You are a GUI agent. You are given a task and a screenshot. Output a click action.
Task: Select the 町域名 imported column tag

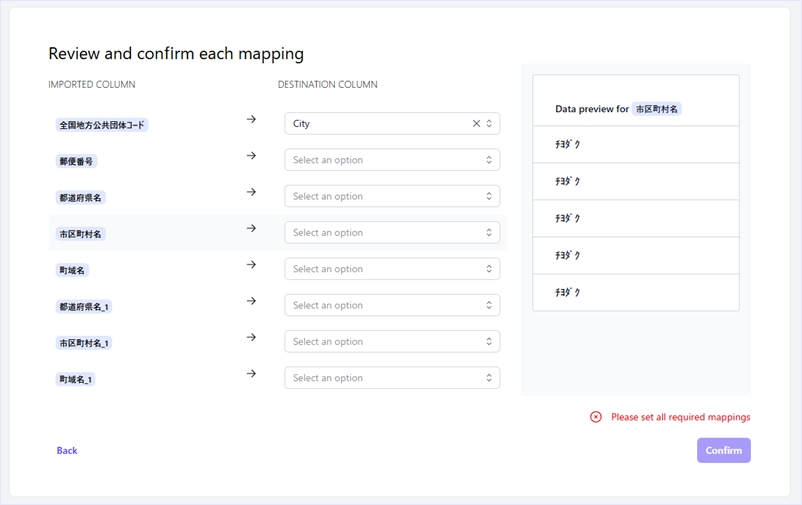[73, 270]
